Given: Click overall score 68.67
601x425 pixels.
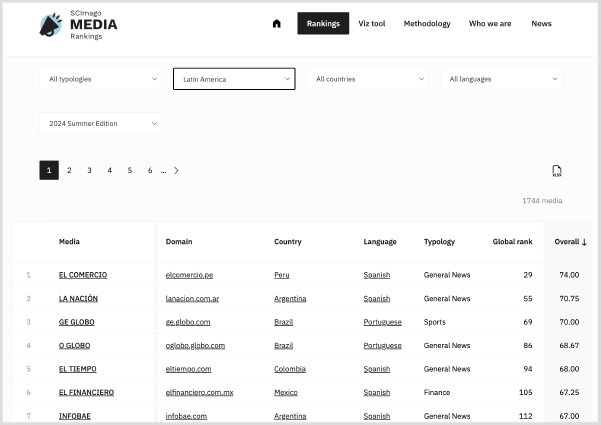Looking at the screenshot, I should [x=569, y=345].
